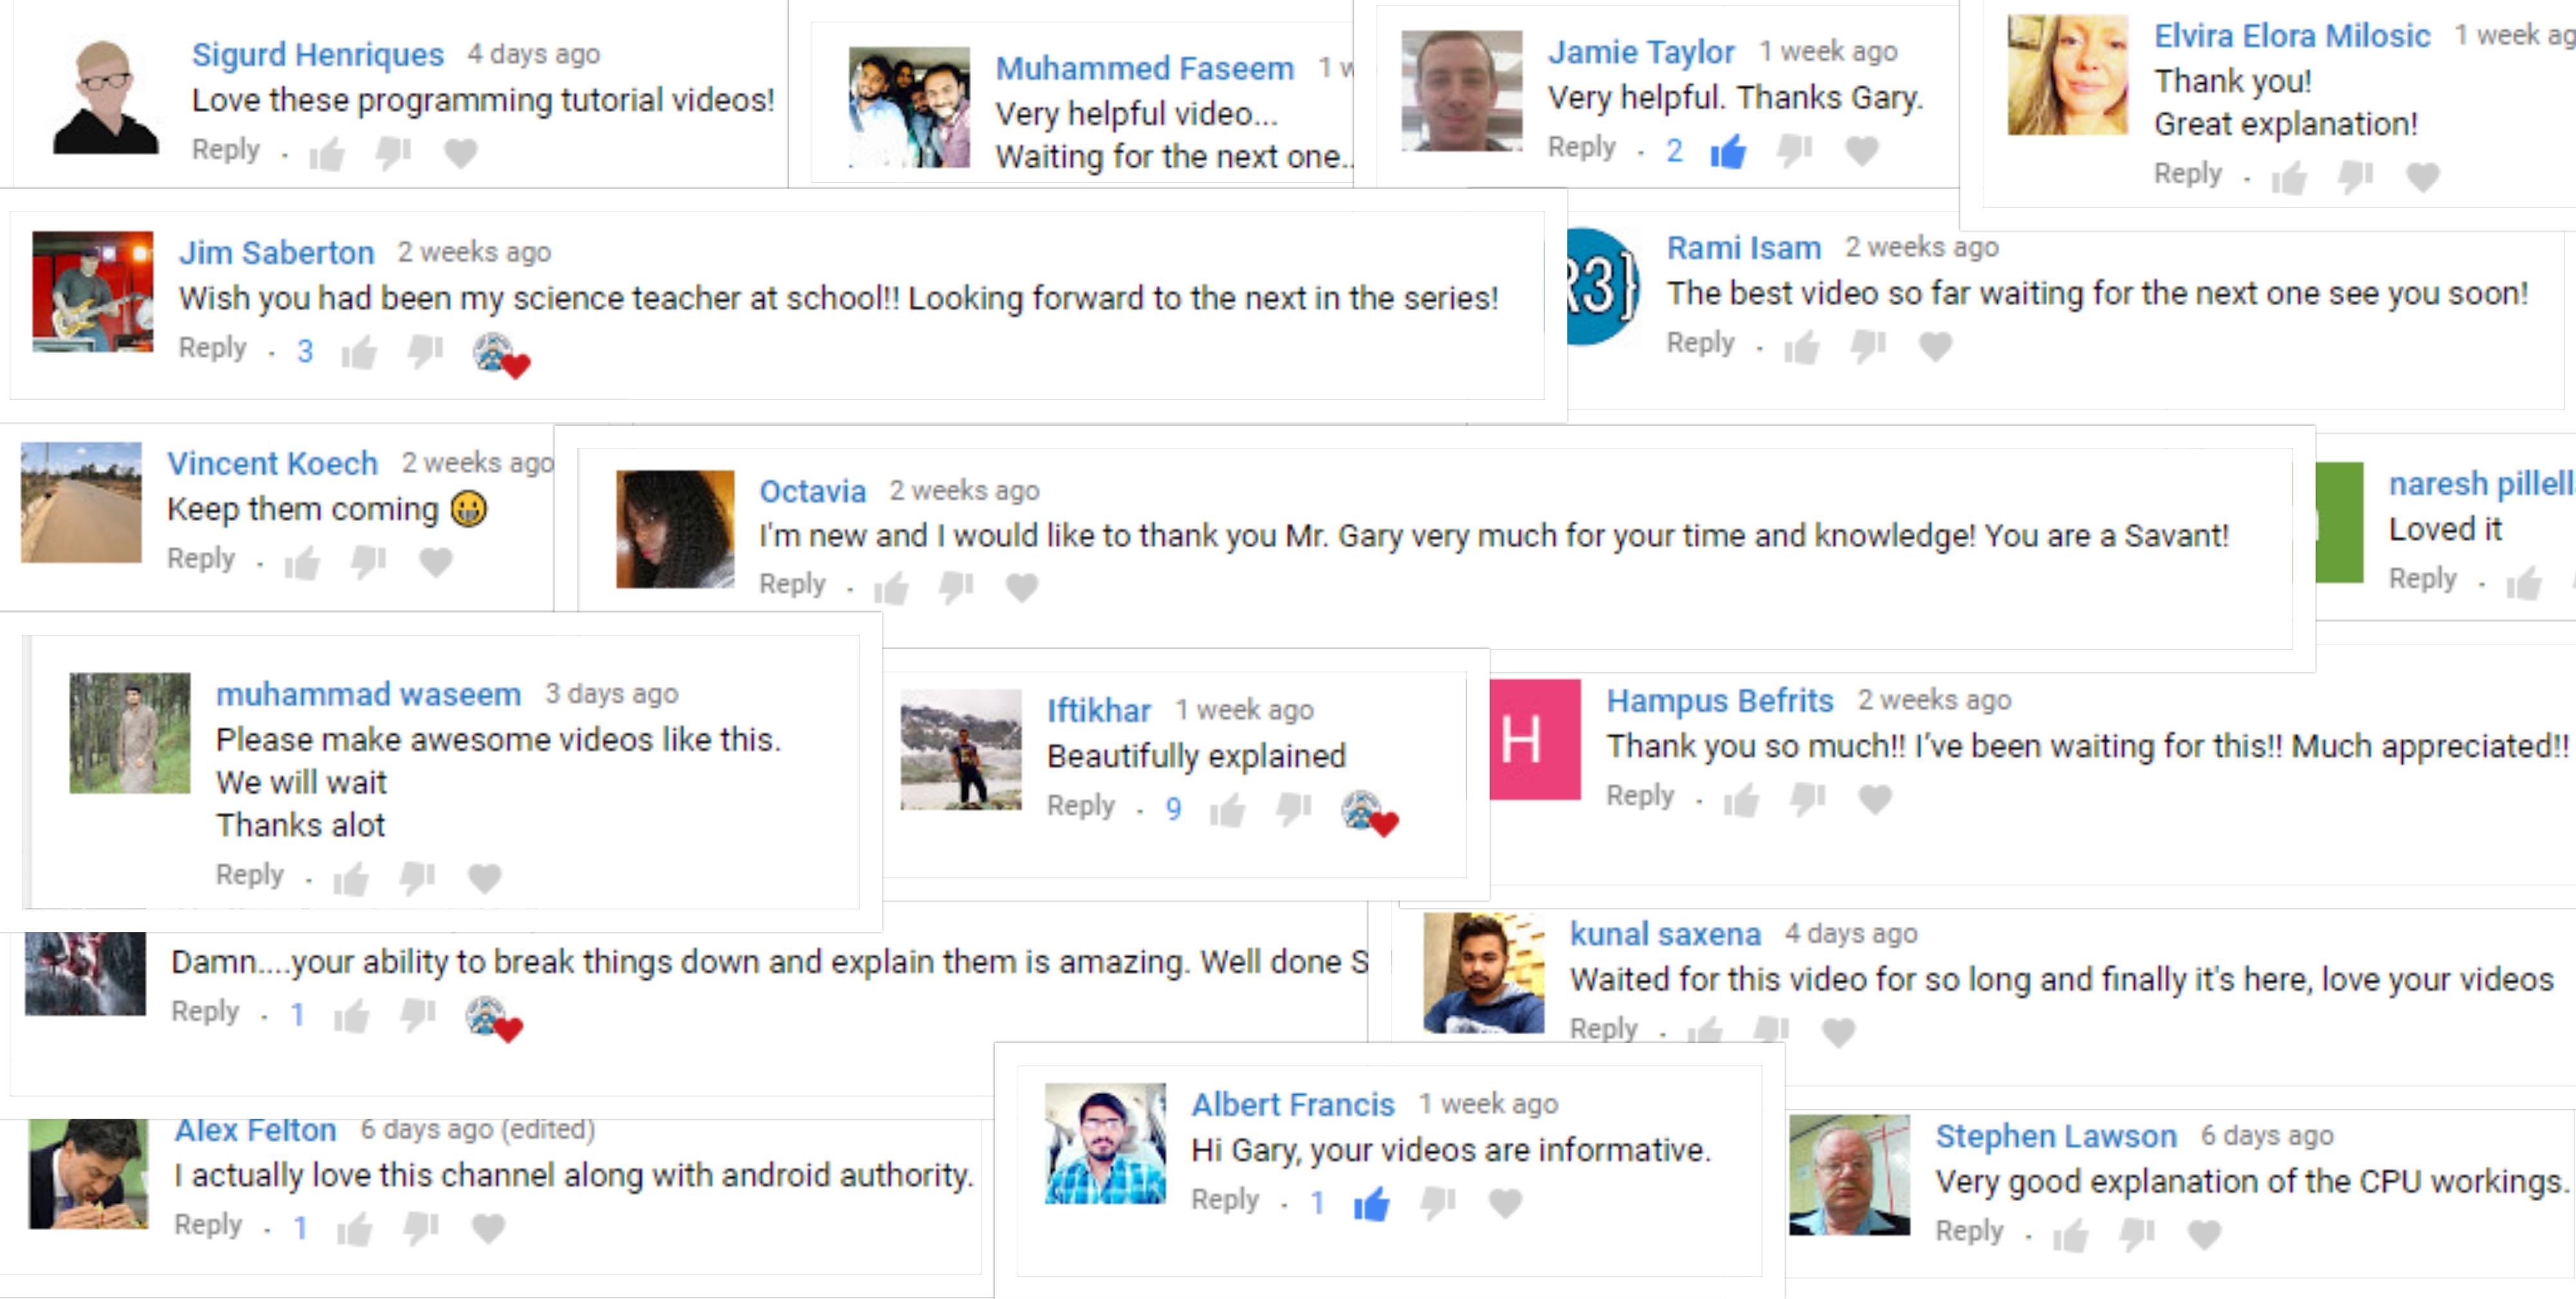Image resolution: width=2576 pixels, height=1299 pixels.
Task: Toggle the blue like on Albert Francis' comment
Action: (1371, 1203)
